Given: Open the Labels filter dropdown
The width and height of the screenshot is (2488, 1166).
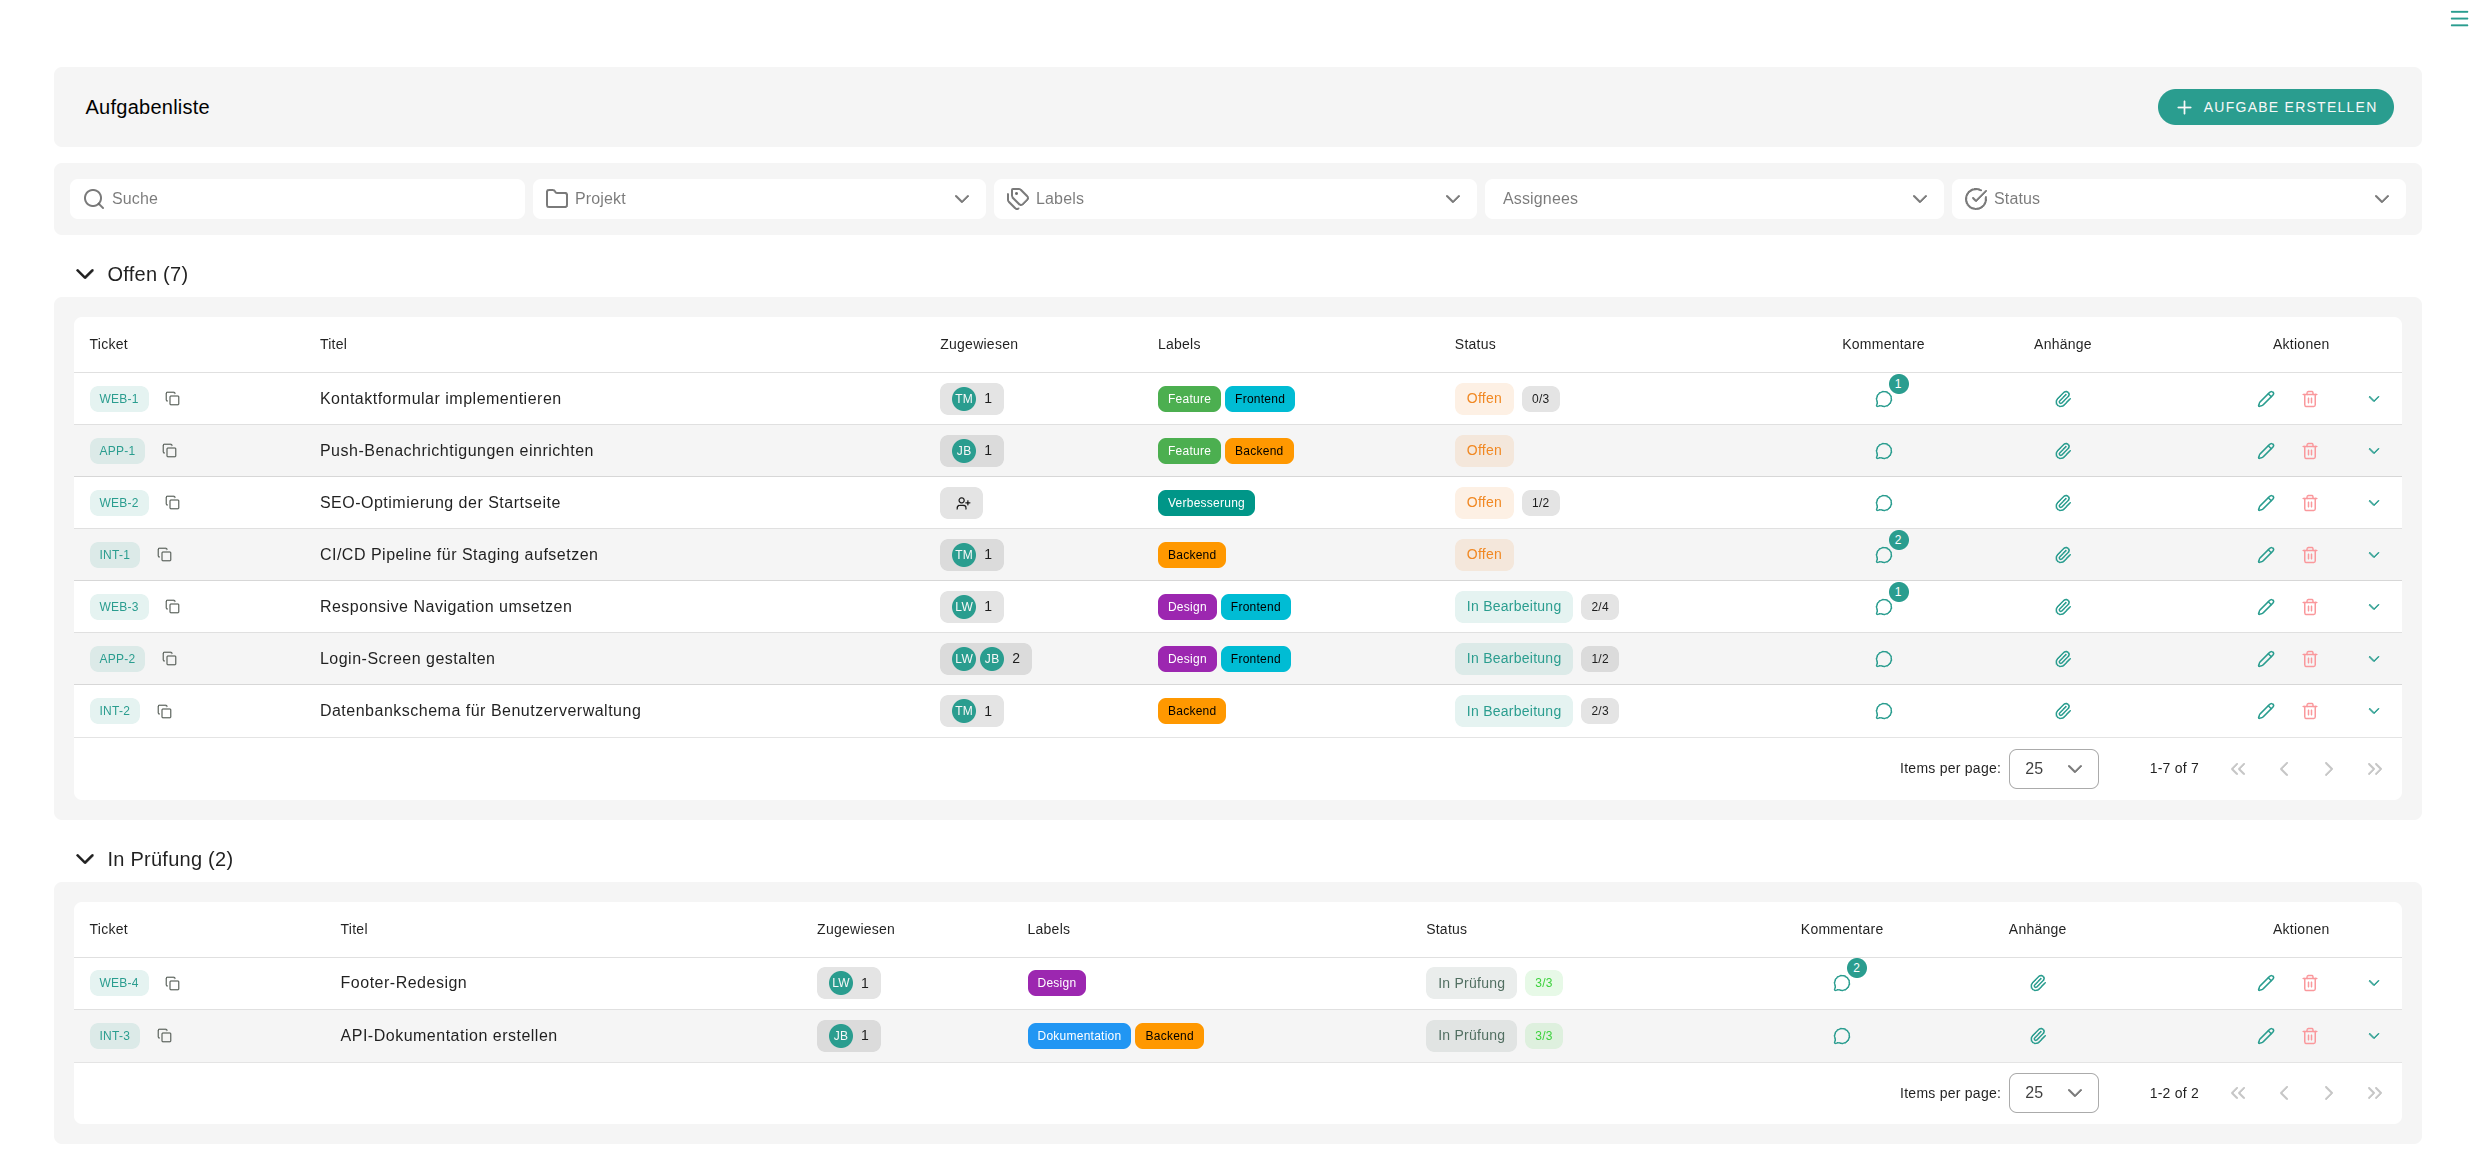Looking at the screenshot, I should pos(1234,198).
